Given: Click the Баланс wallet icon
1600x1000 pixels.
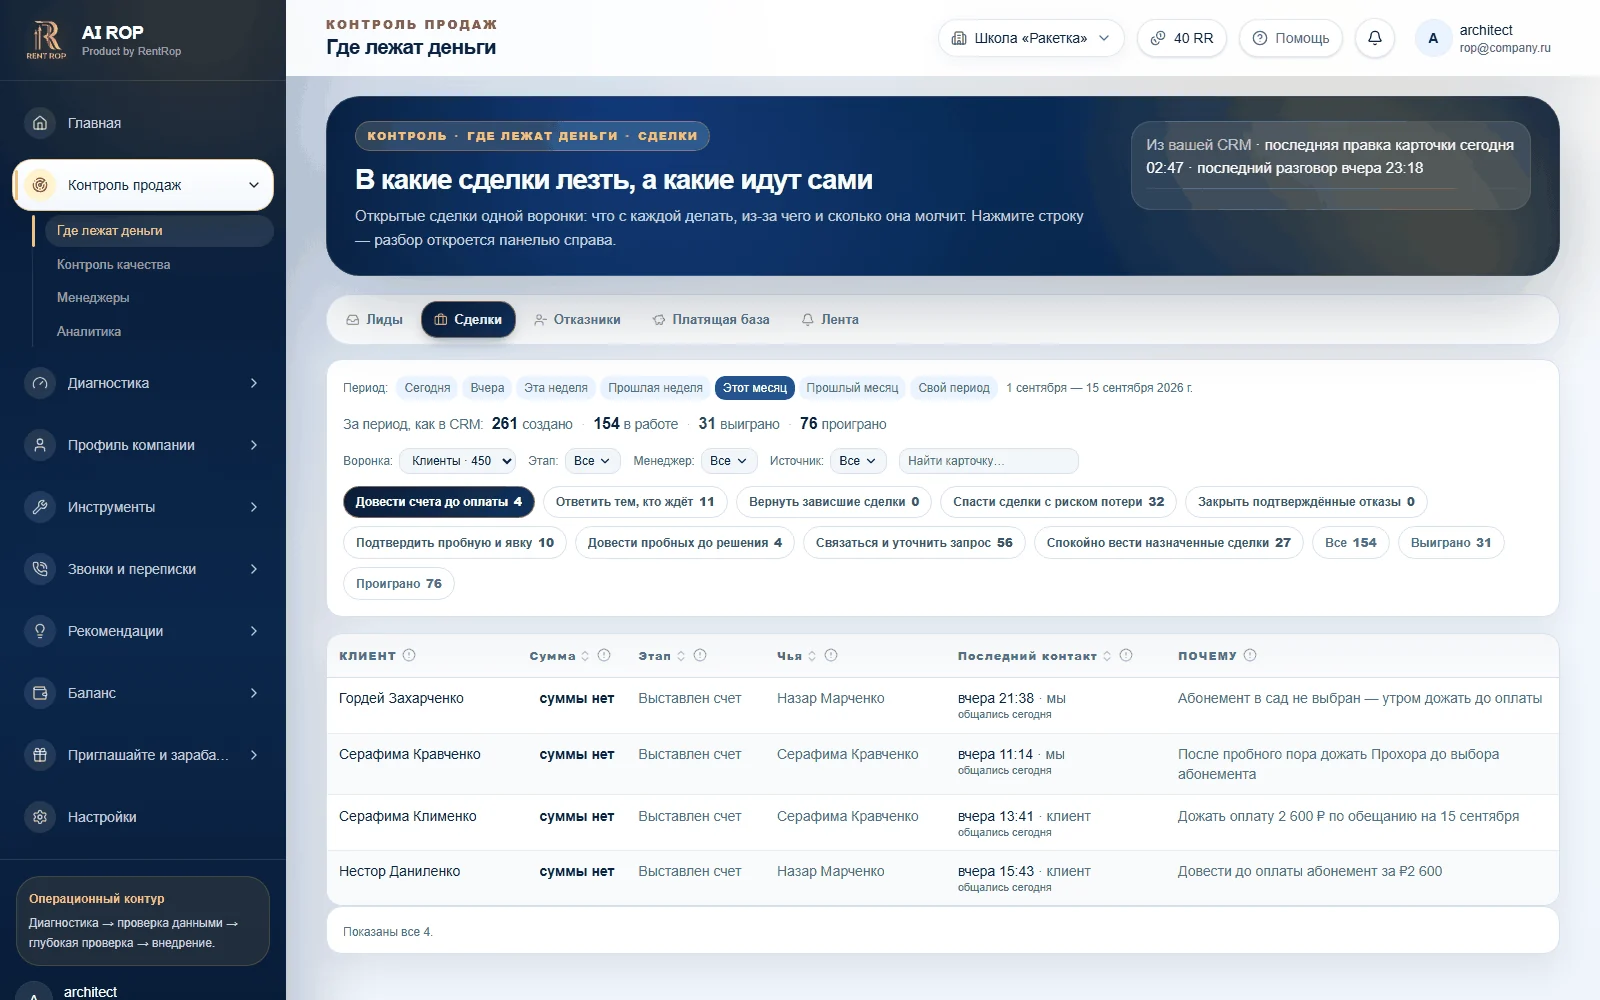Looking at the screenshot, I should (40, 693).
